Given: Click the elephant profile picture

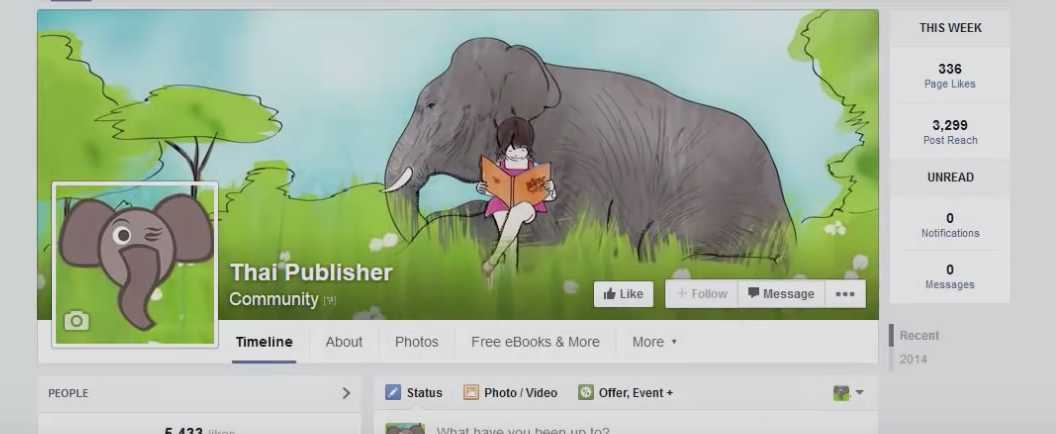Looking at the screenshot, I should [x=135, y=264].
